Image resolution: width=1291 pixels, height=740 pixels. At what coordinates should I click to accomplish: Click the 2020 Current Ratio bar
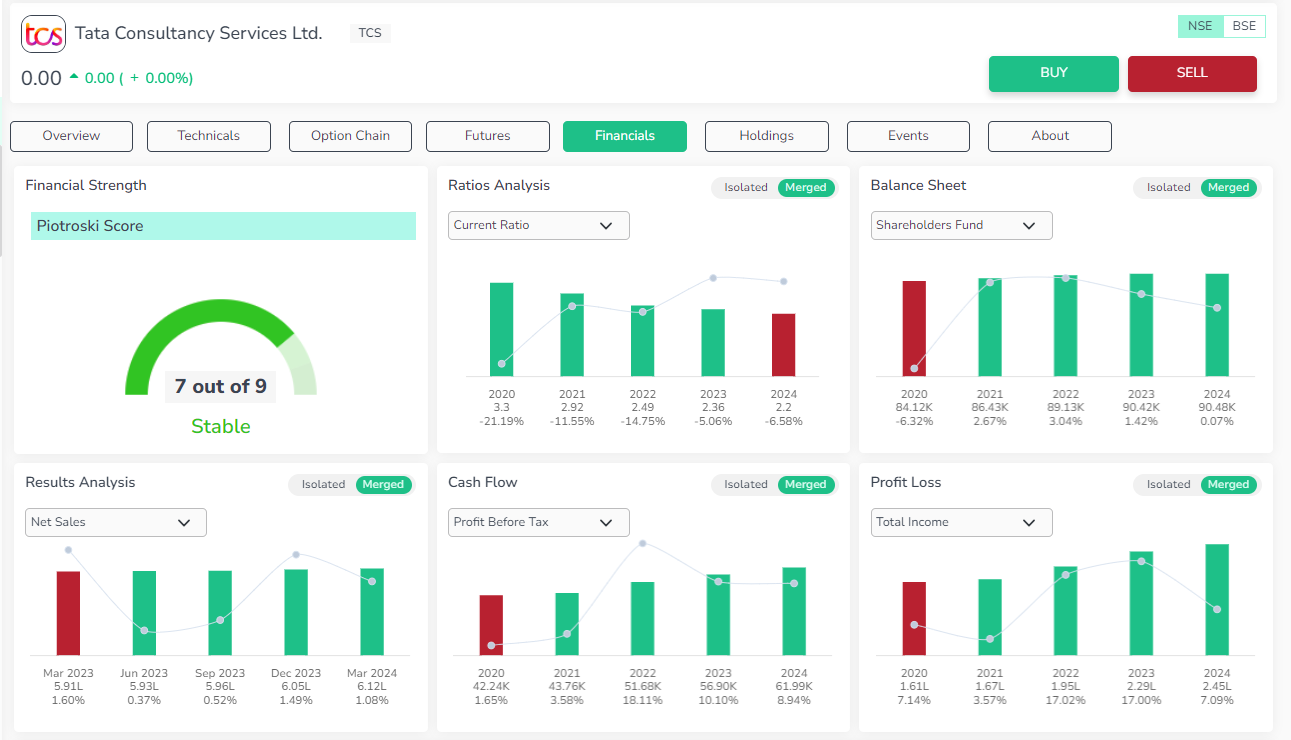pyautogui.click(x=502, y=330)
